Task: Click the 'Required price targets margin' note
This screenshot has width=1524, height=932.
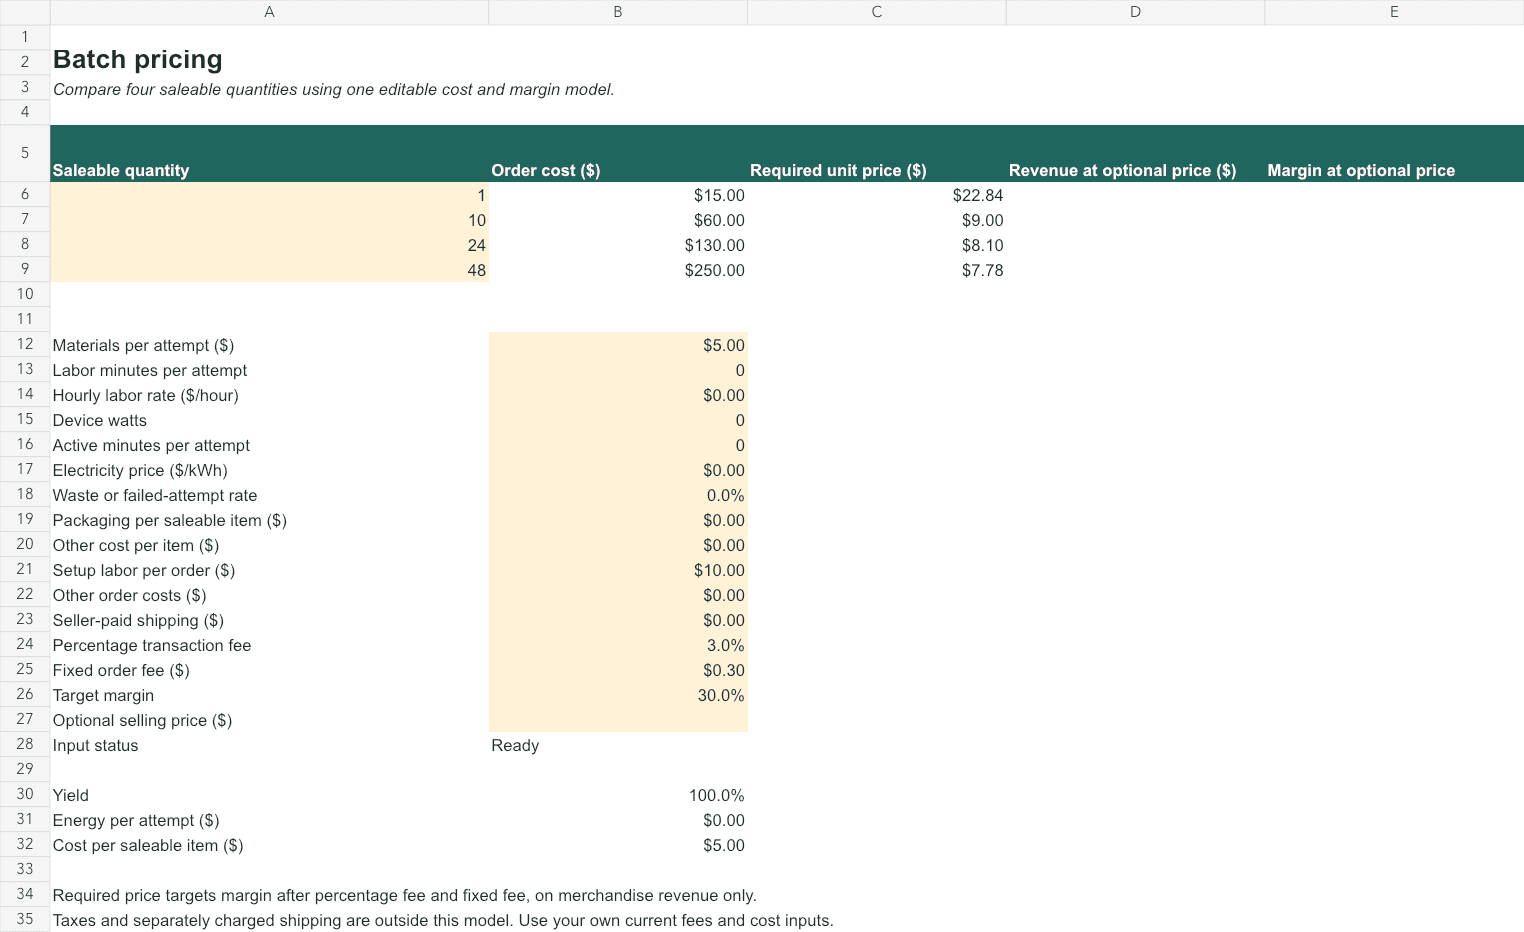Action: (404, 895)
